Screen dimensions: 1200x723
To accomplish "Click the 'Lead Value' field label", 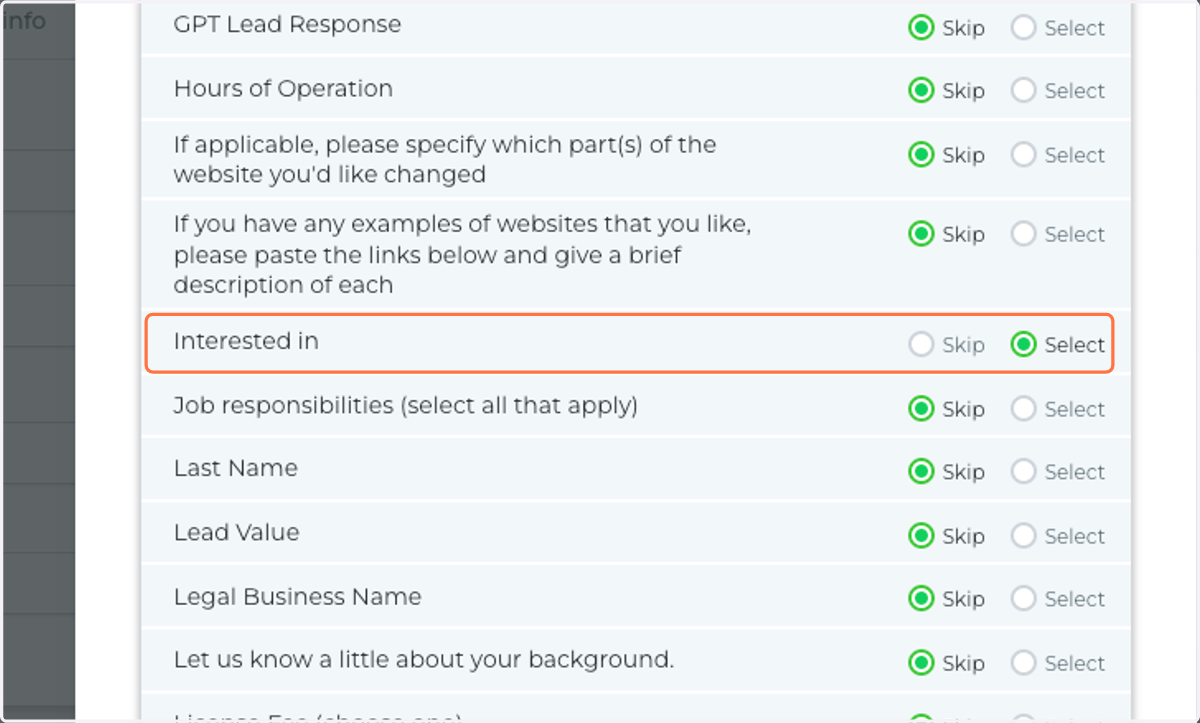I will point(236,533).
